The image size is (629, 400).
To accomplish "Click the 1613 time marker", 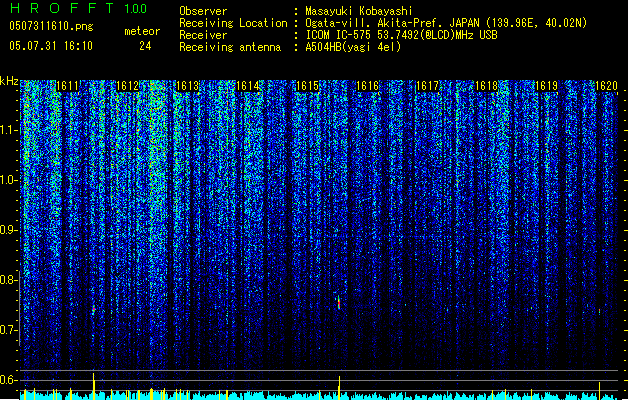I will (187, 86).
